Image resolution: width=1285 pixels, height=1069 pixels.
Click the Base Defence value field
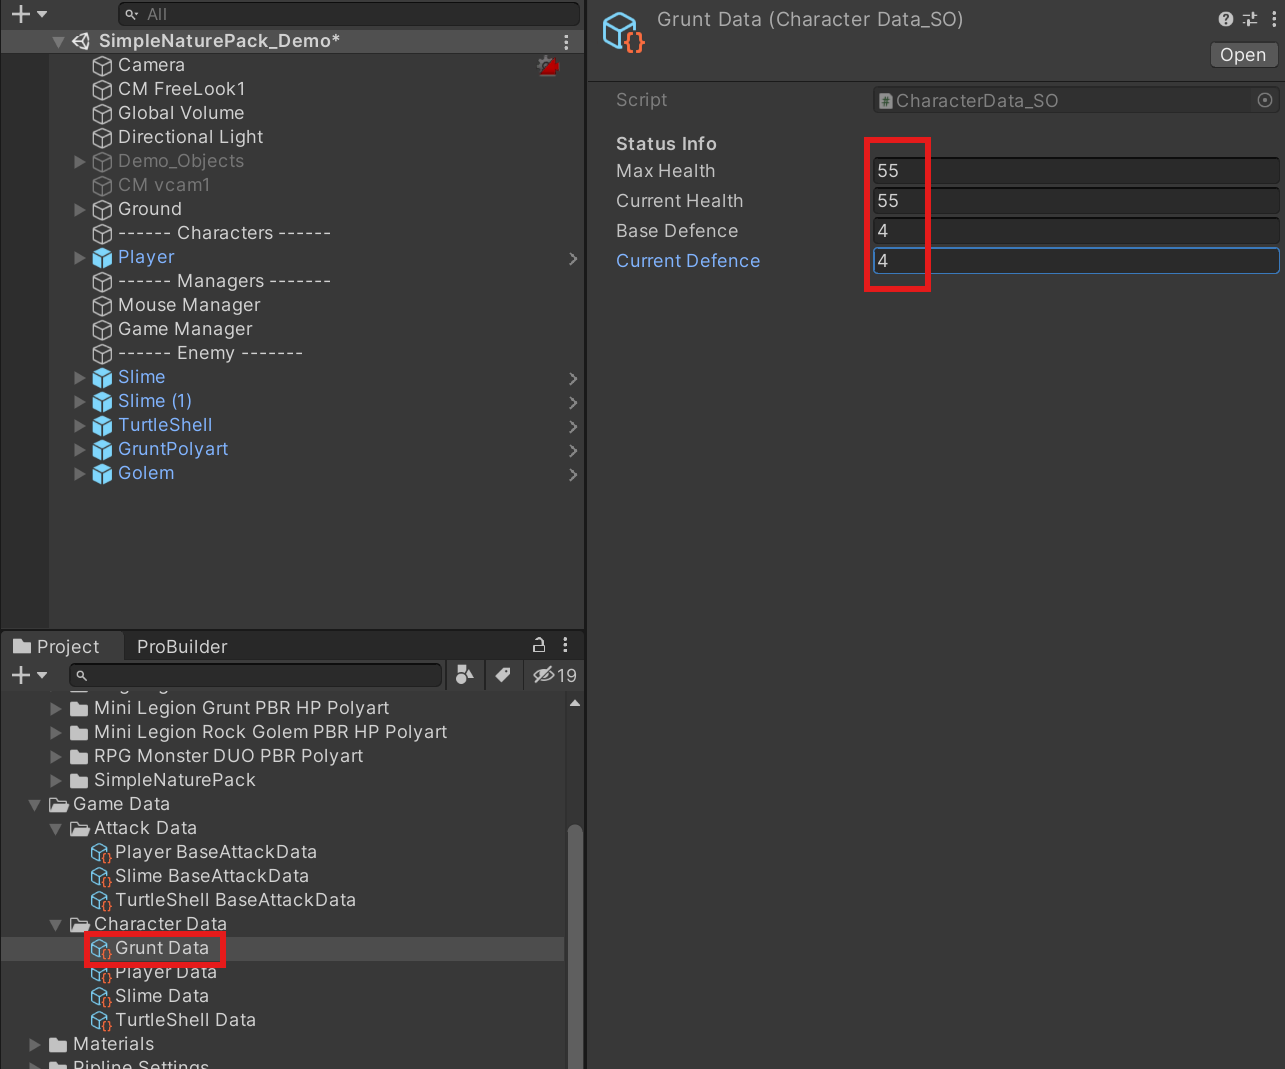point(1076,231)
